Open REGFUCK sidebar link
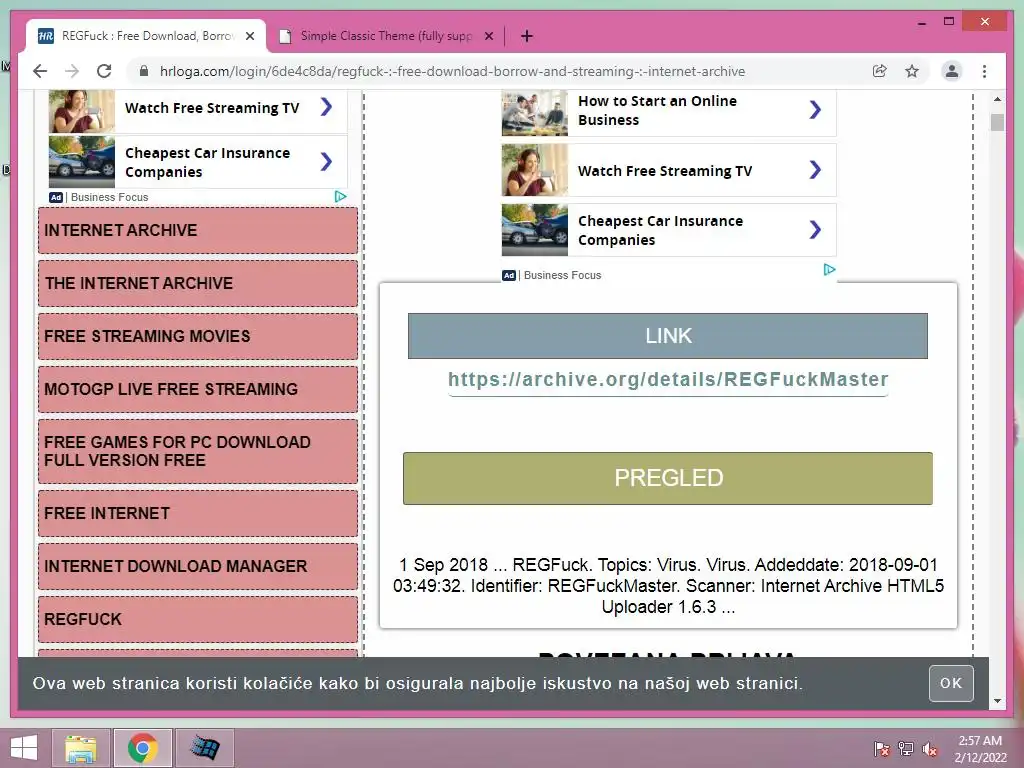1024x768 pixels. (198, 619)
